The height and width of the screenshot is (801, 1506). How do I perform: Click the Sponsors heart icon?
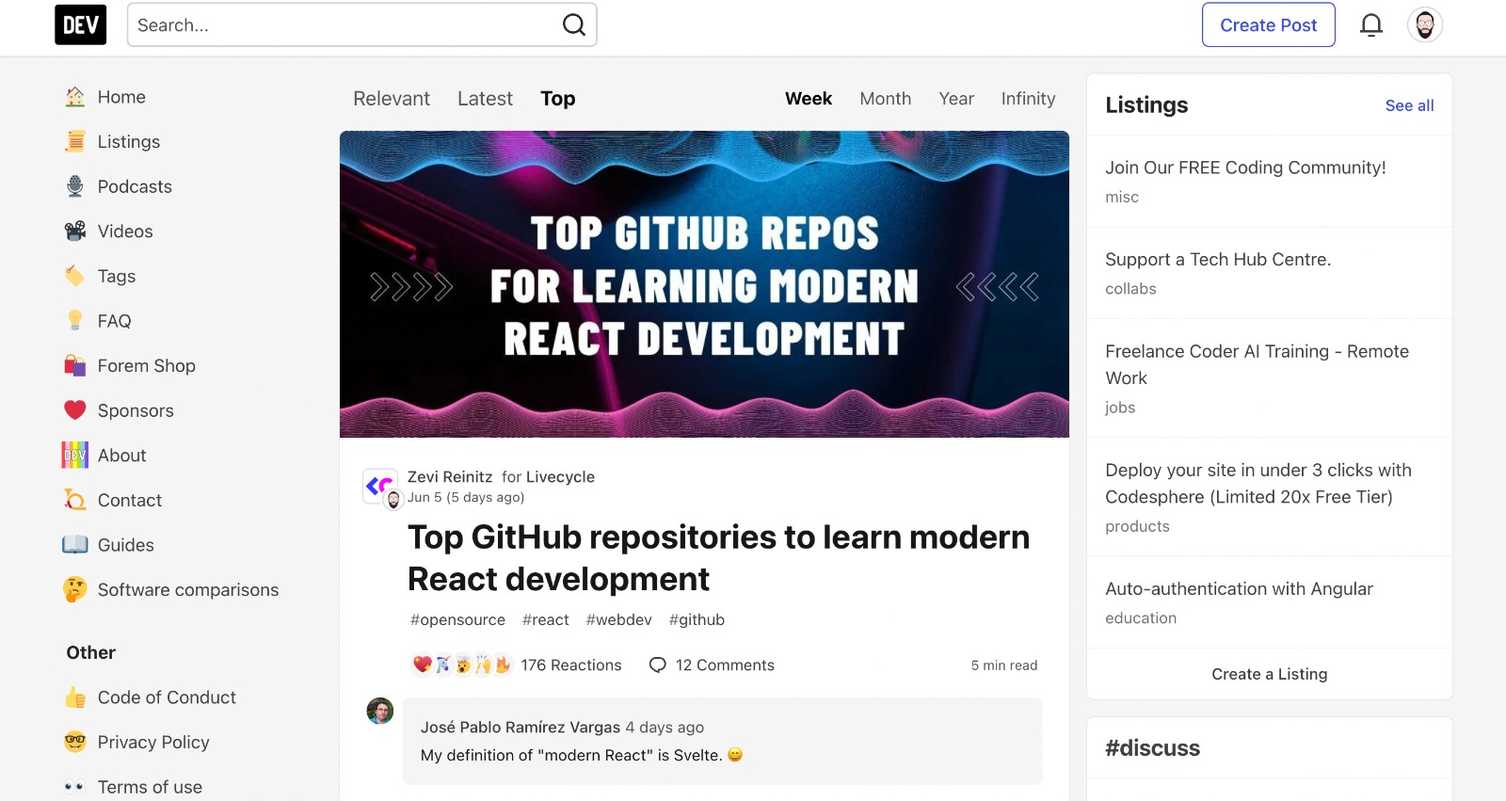pos(75,408)
